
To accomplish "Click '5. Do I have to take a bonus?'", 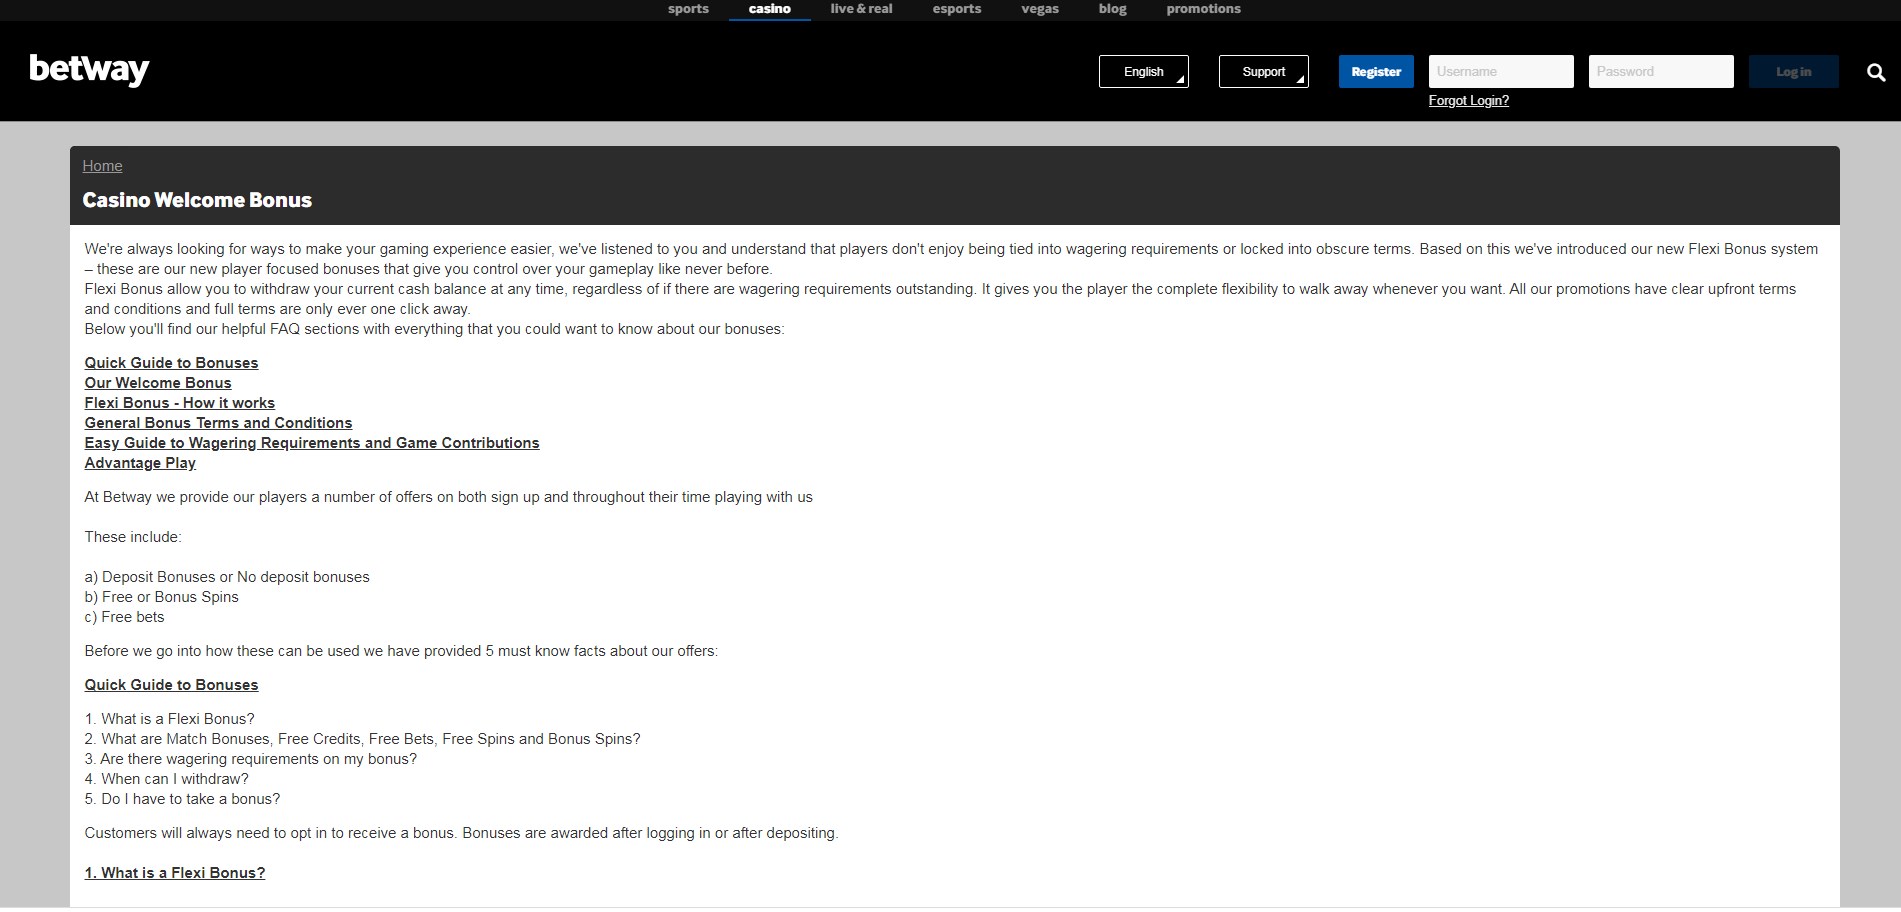I will (183, 799).
